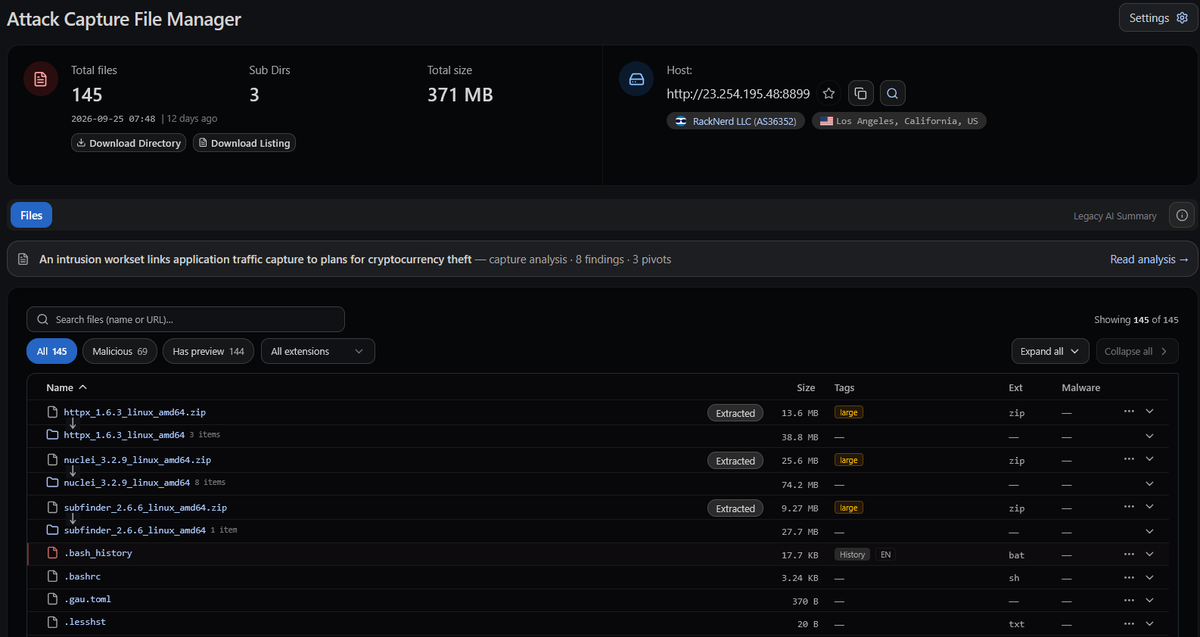Open more options for .bashrc

[x=1129, y=577]
